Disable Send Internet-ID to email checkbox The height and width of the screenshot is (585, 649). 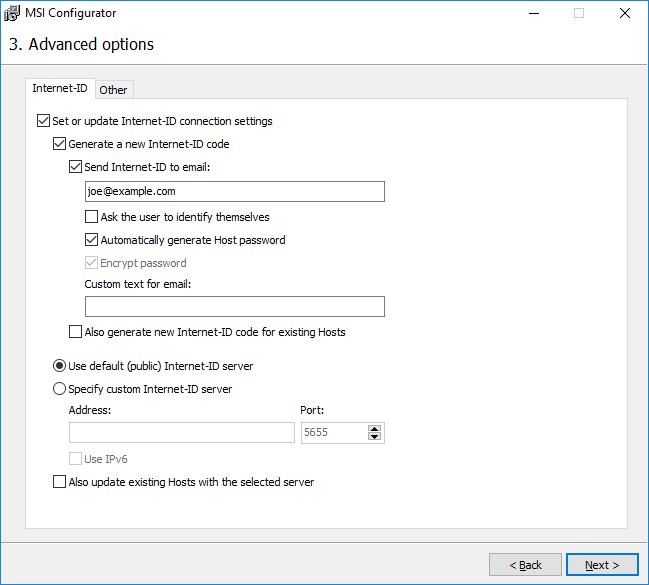(76, 167)
